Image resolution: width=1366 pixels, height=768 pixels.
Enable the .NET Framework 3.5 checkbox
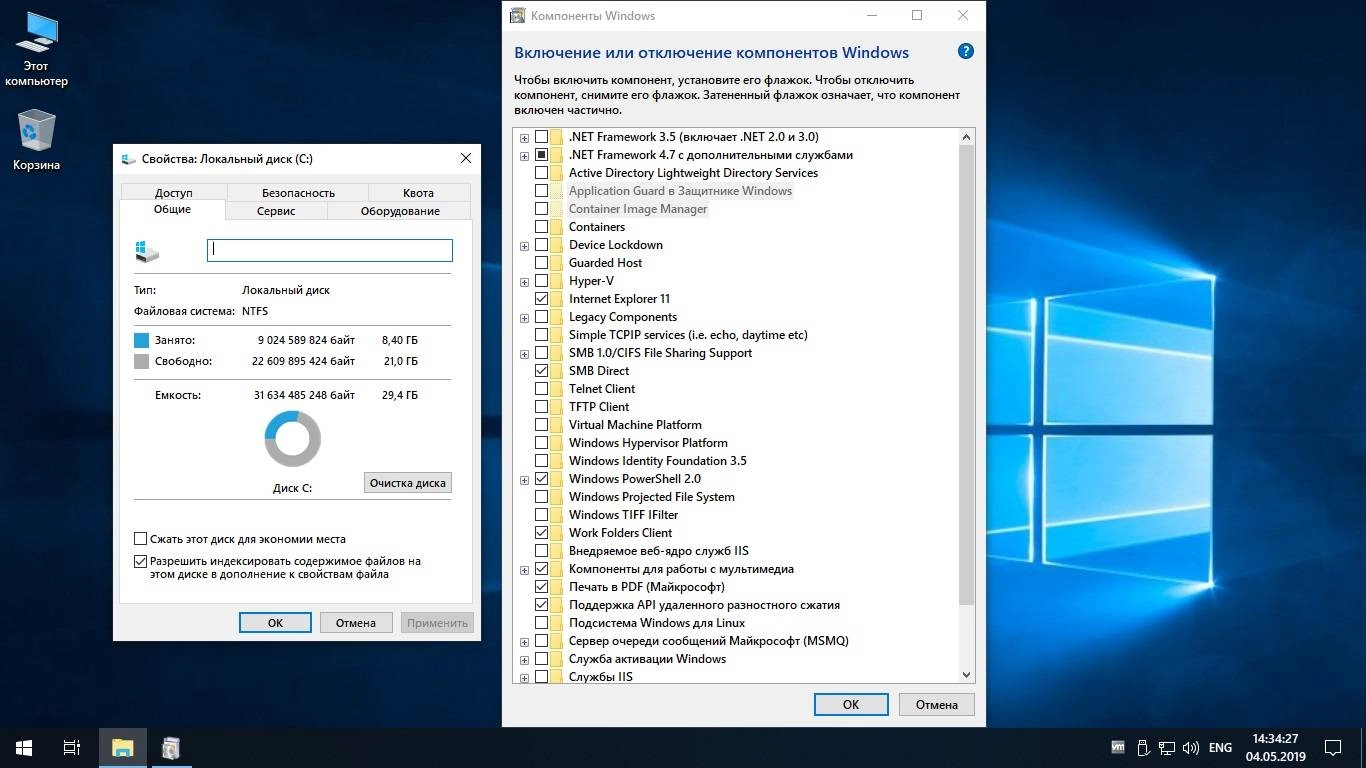[x=541, y=137]
